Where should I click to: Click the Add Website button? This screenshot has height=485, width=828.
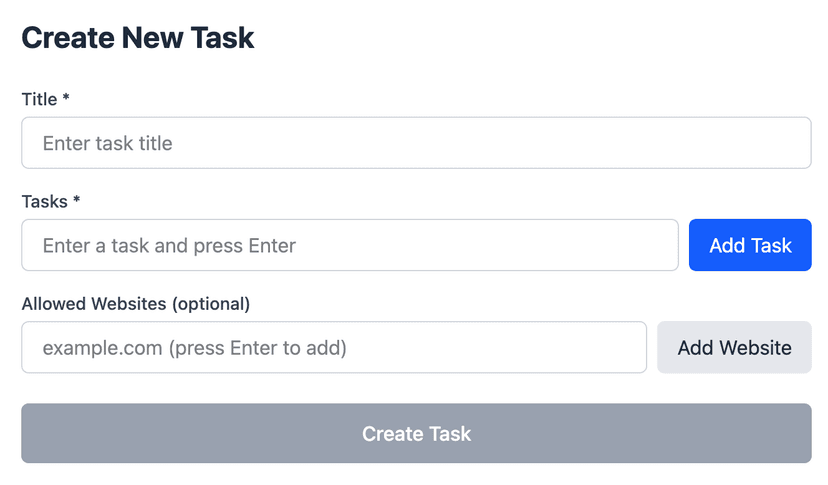click(734, 347)
